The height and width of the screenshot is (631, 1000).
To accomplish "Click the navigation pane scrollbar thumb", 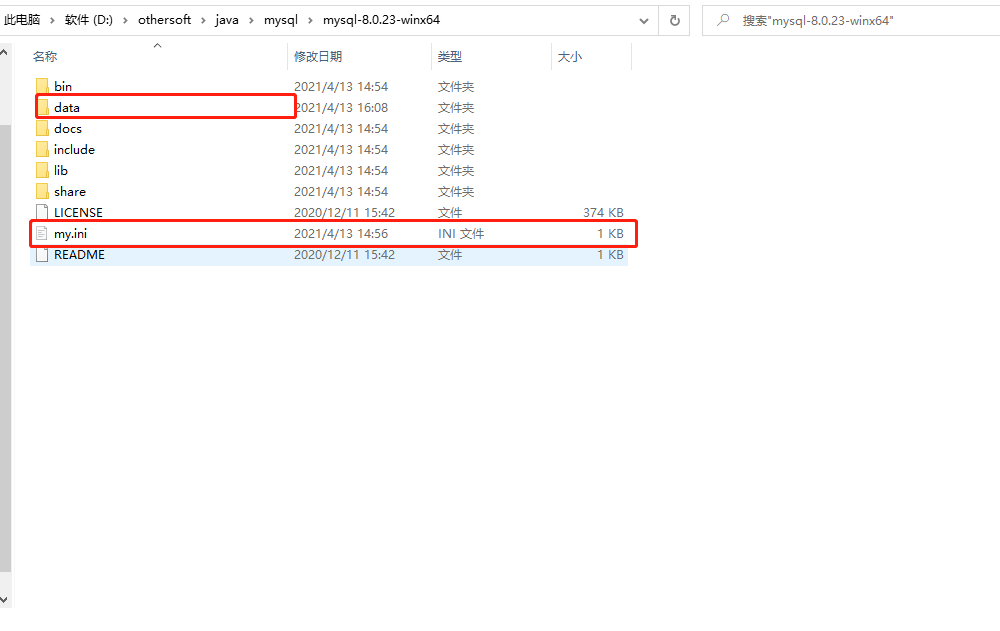I will (5, 348).
